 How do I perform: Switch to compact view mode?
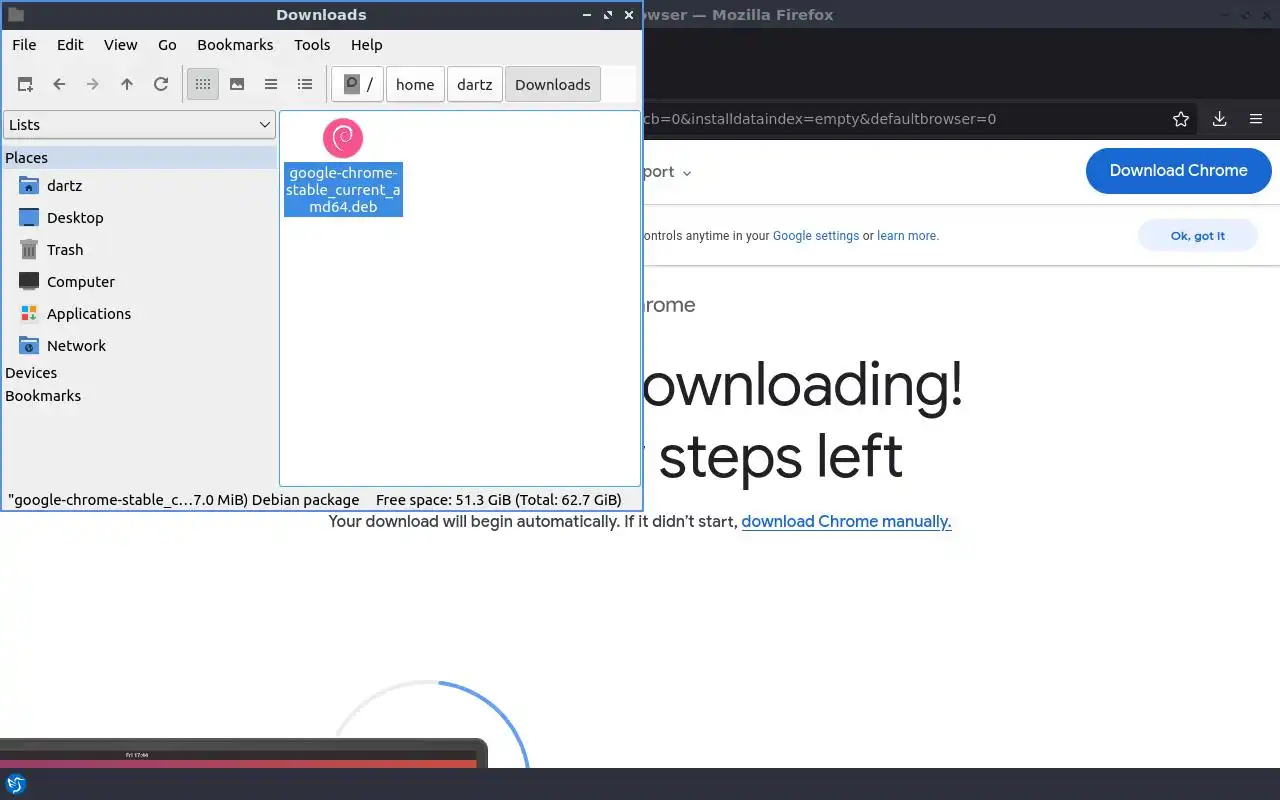click(x=271, y=85)
